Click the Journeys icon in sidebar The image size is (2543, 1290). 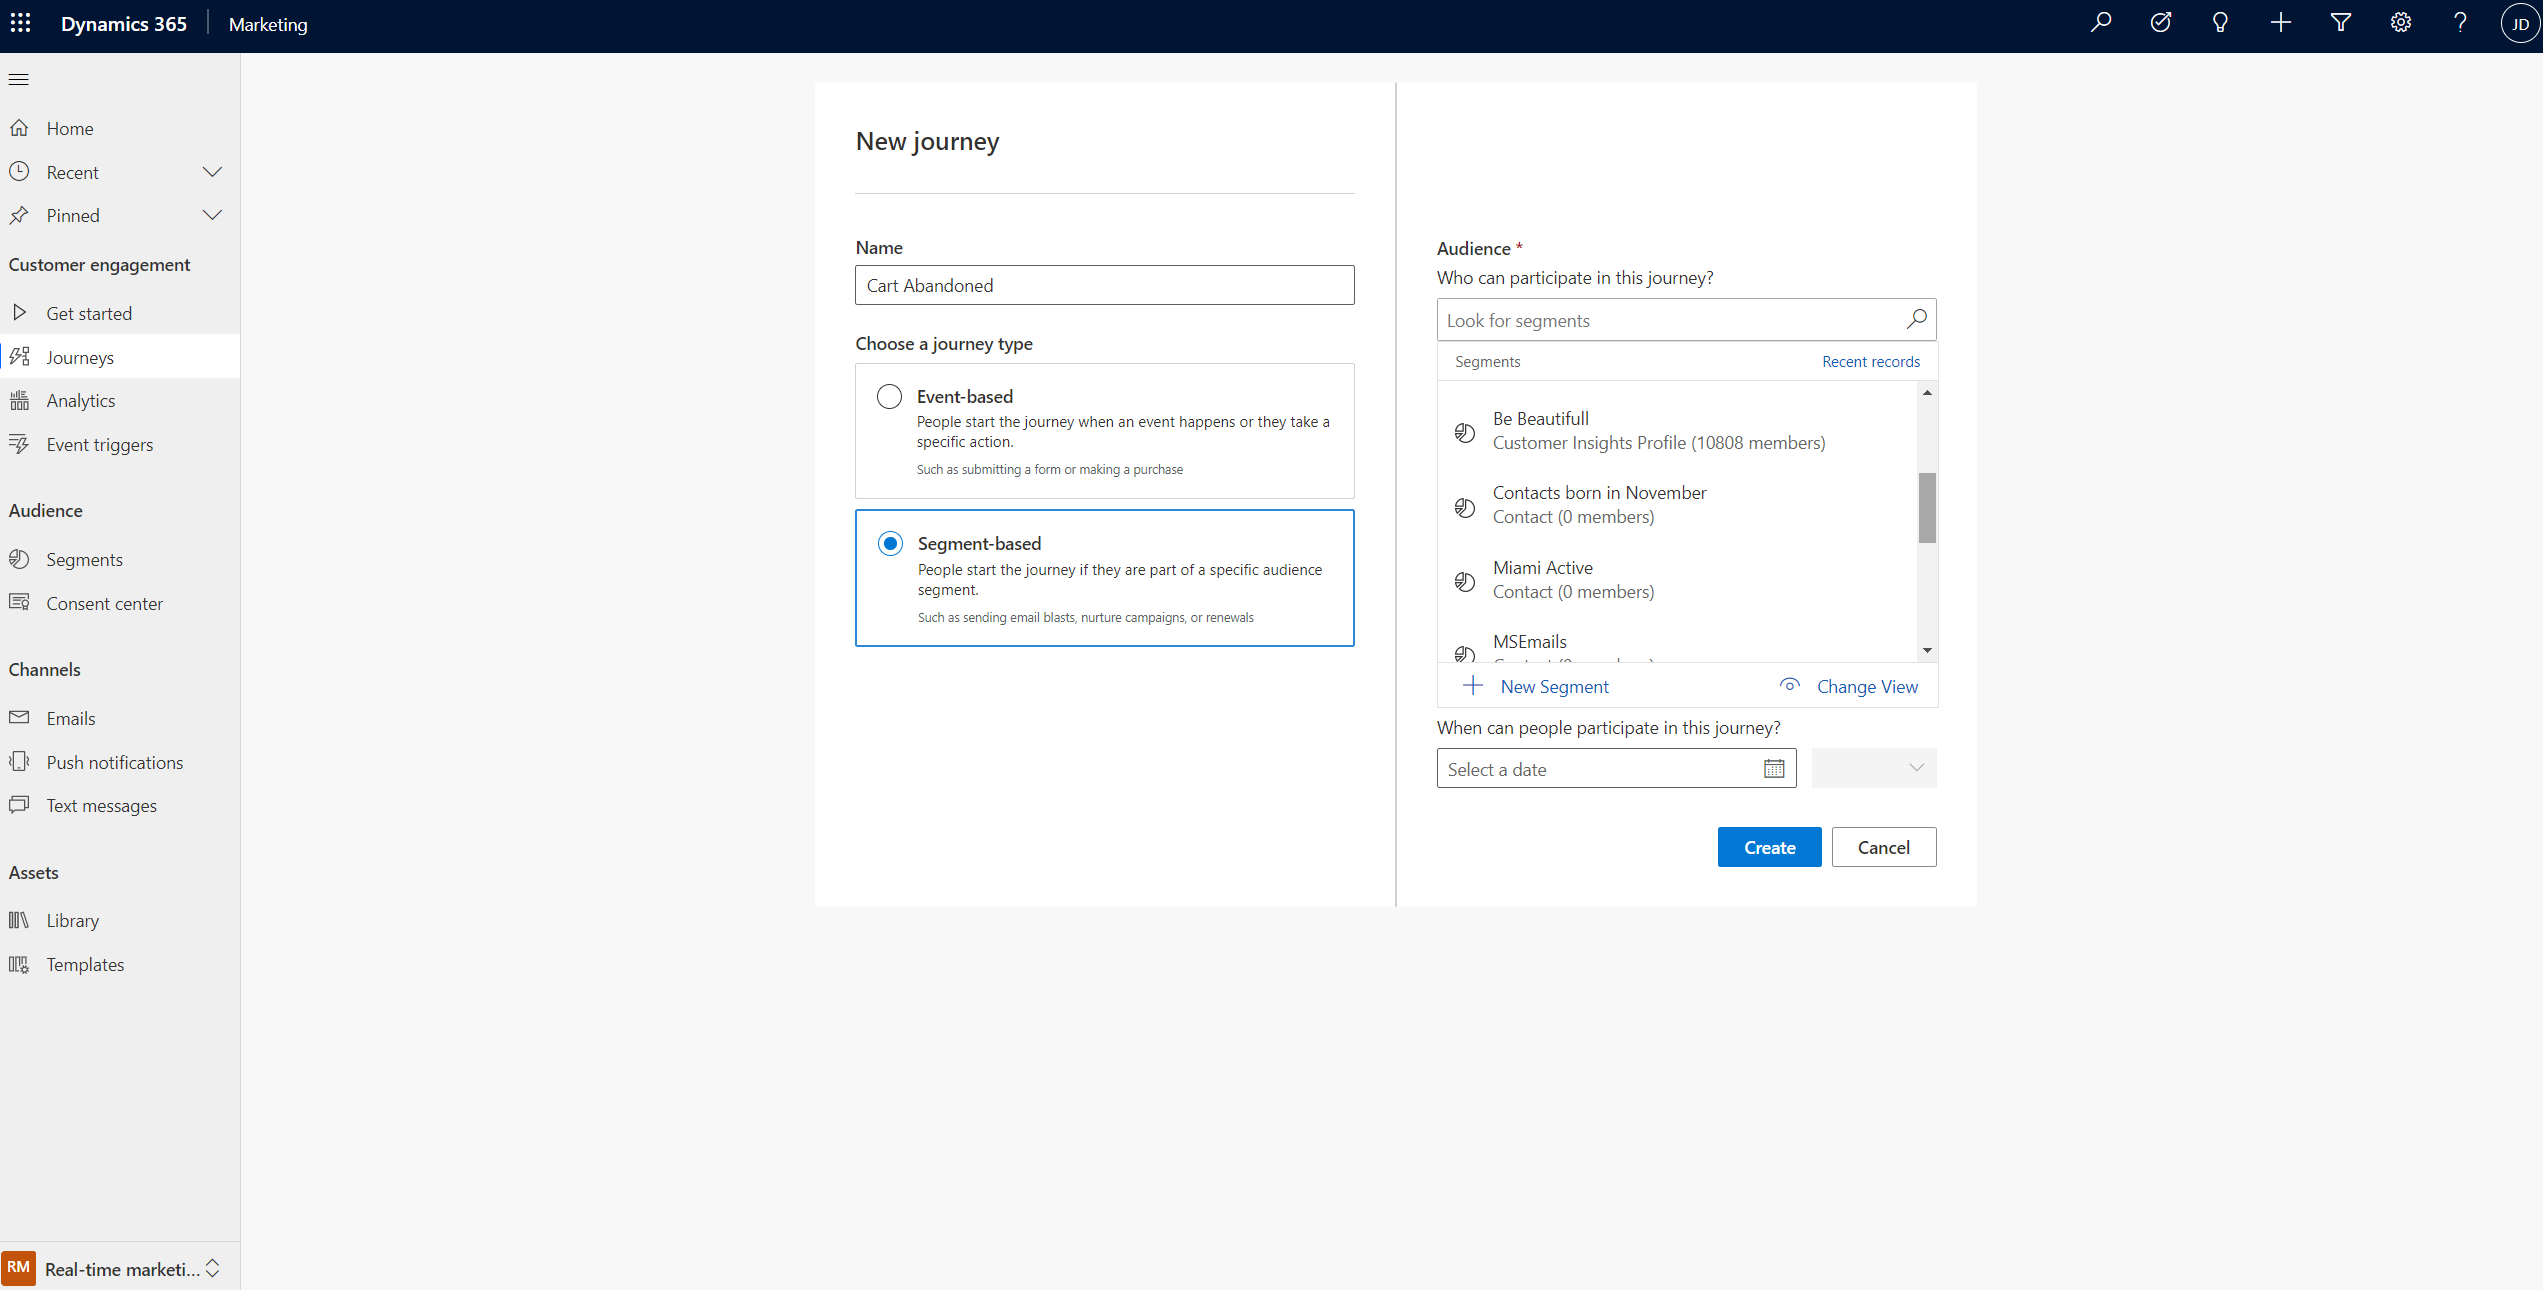[x=20, y=355]
